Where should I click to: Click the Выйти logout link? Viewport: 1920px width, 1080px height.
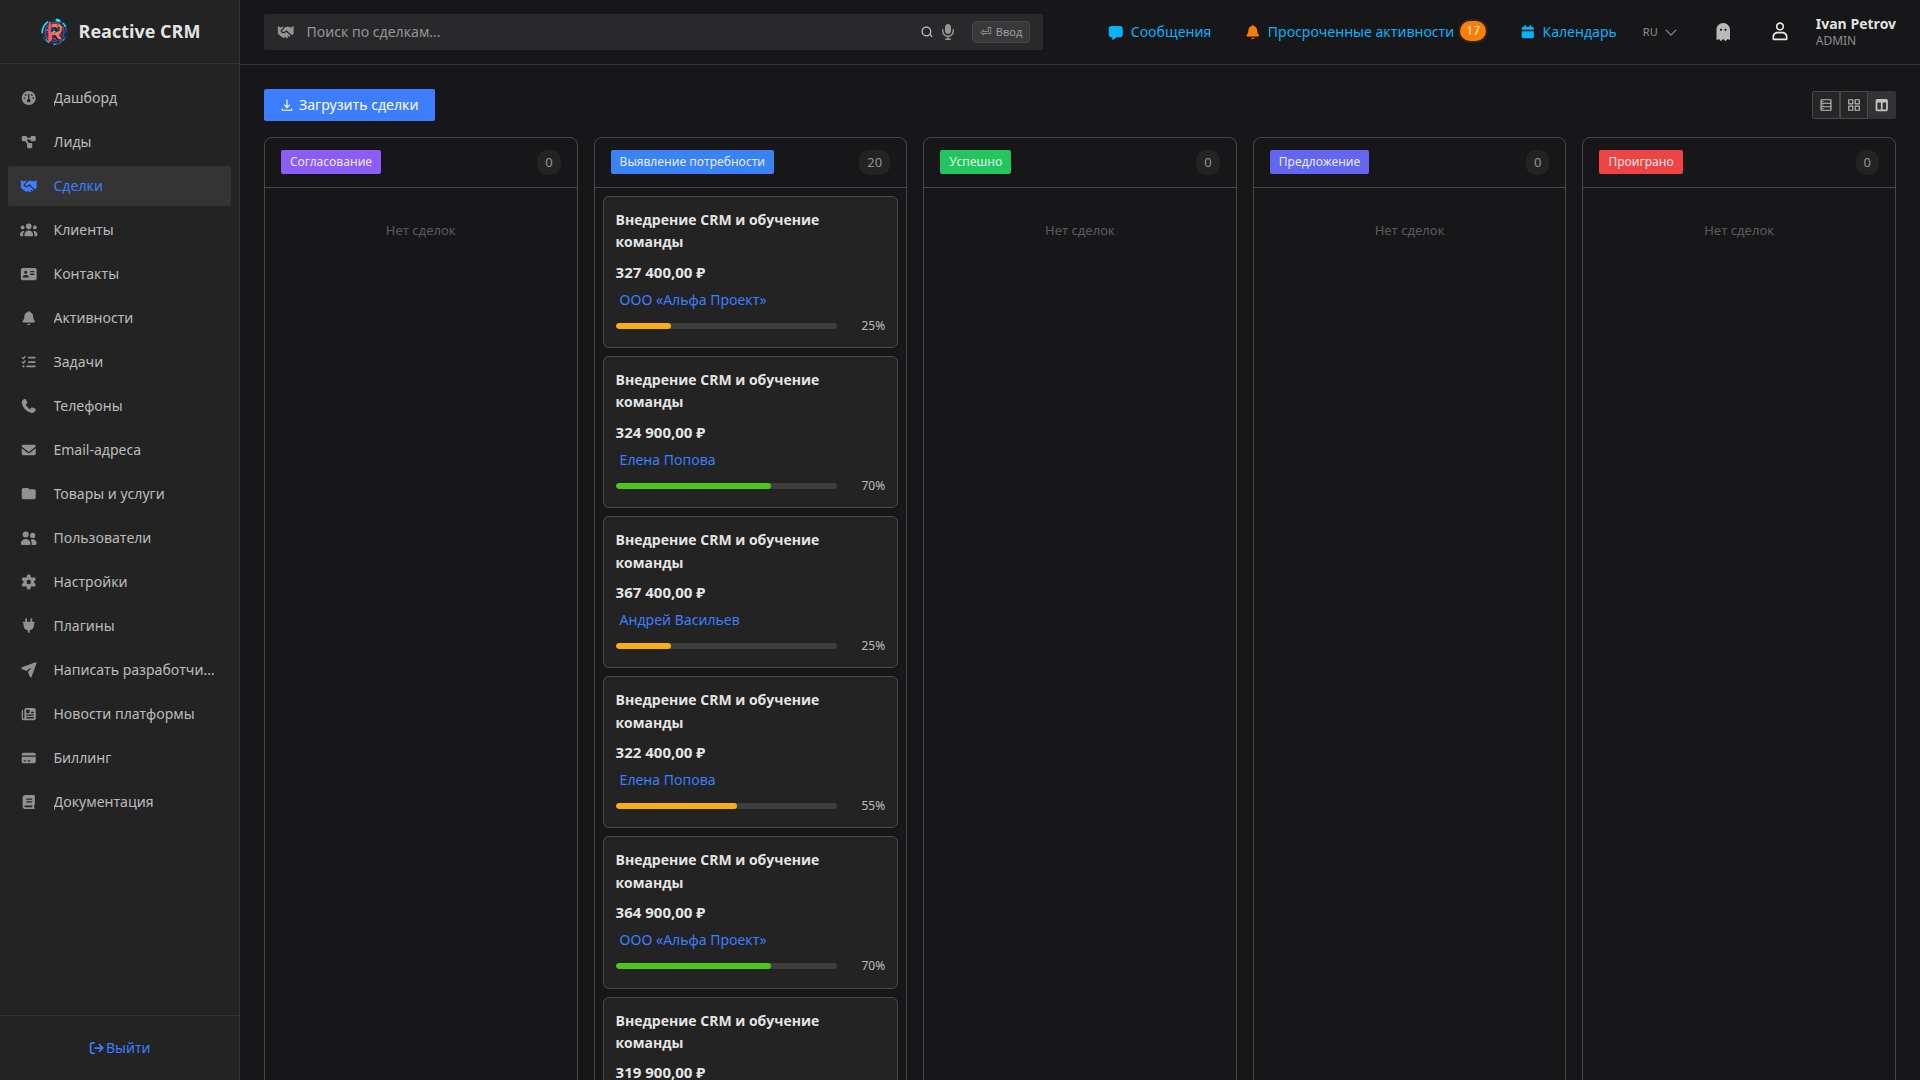pos(120,1048)
